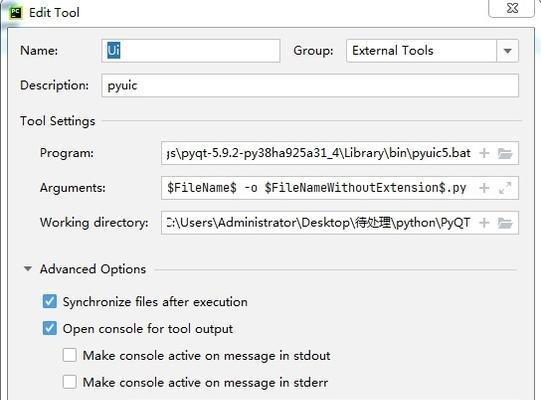Image resolution: width=541 pixels, height=400 pixels.
Task: Open the folder browse icon for Program
Action: [505, 153]
